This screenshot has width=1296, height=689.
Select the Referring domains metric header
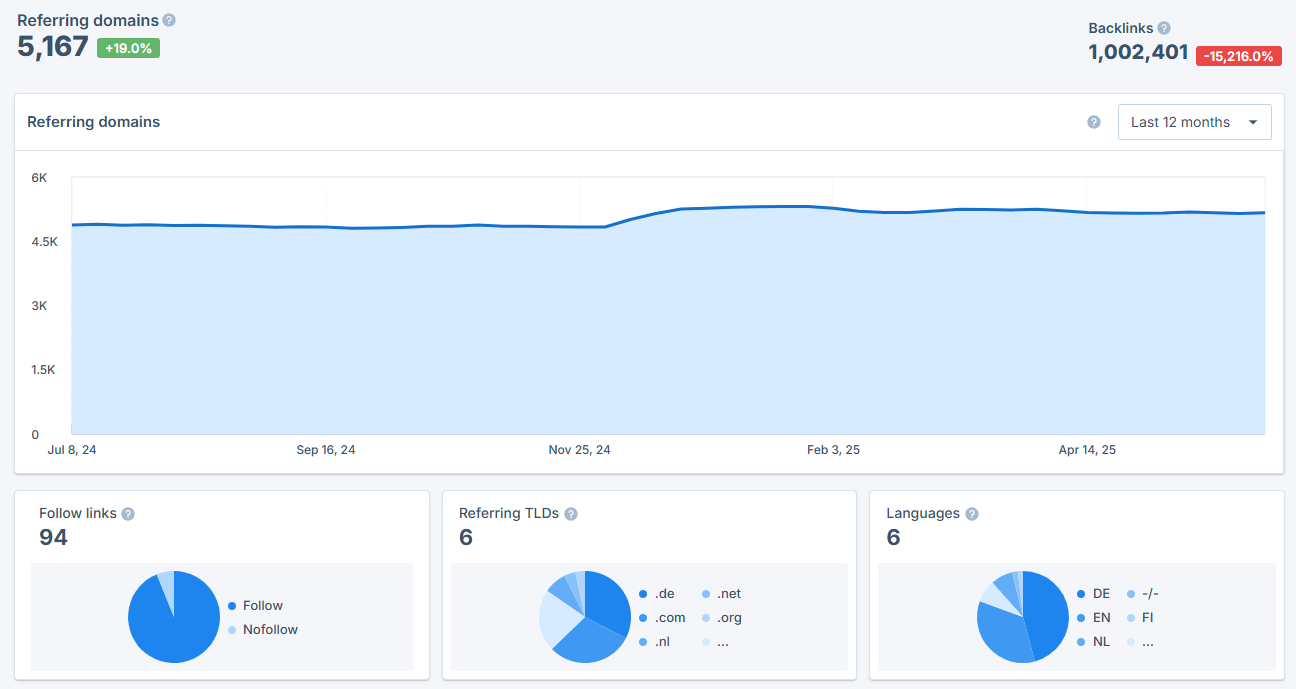(x=88, y=19)
